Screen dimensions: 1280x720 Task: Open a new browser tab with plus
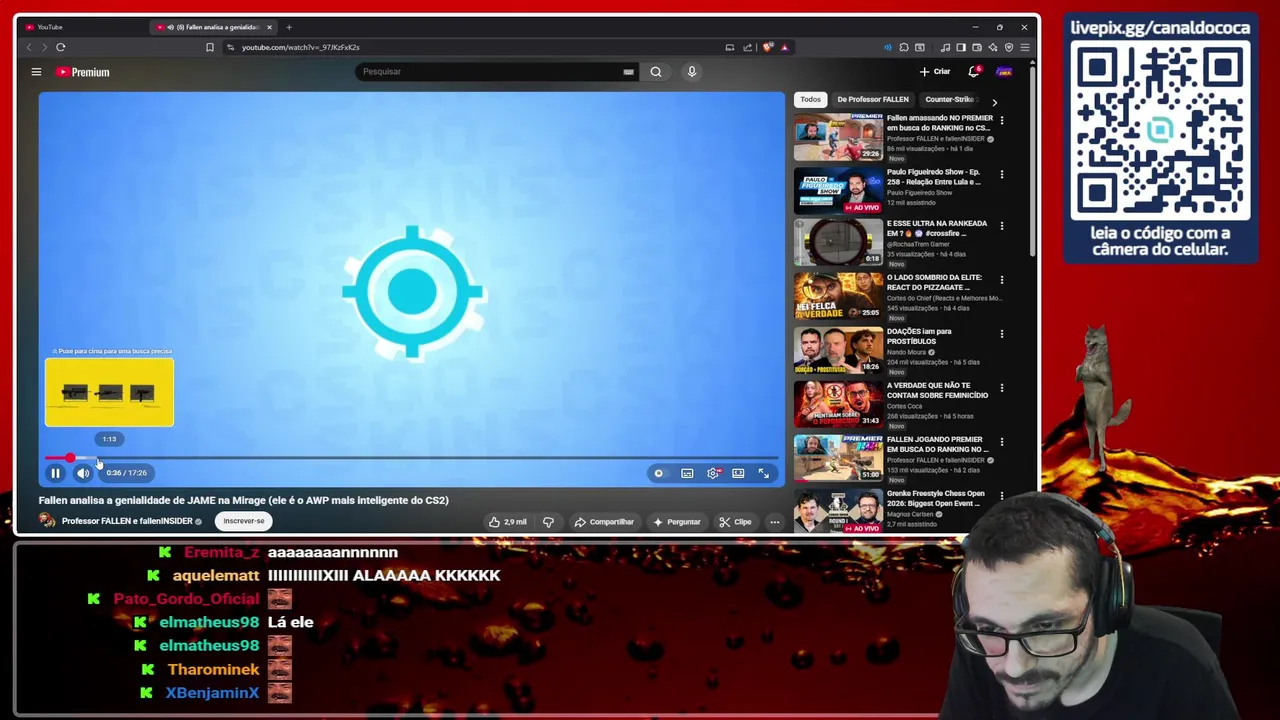[289, 27]
